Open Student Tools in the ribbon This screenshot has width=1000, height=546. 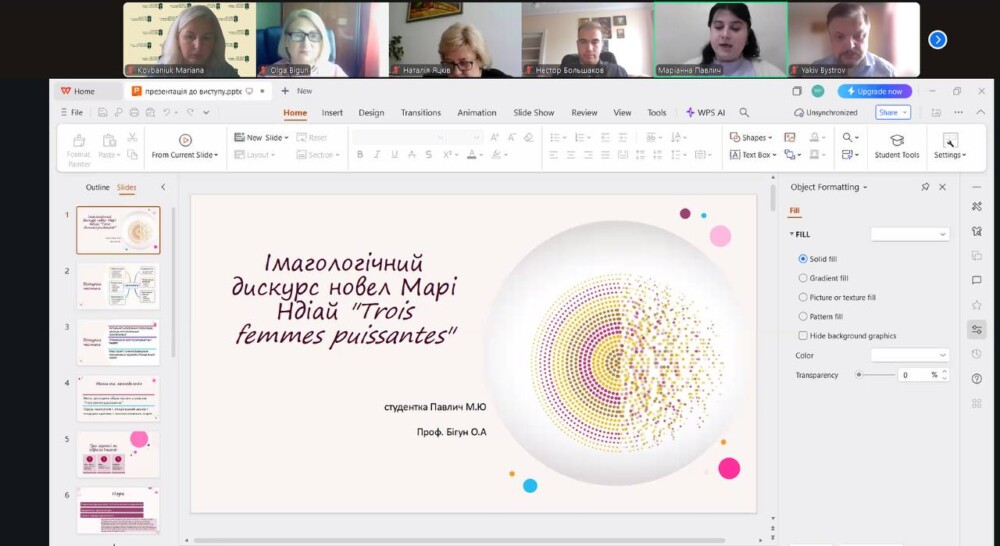(x=896, y=146)
